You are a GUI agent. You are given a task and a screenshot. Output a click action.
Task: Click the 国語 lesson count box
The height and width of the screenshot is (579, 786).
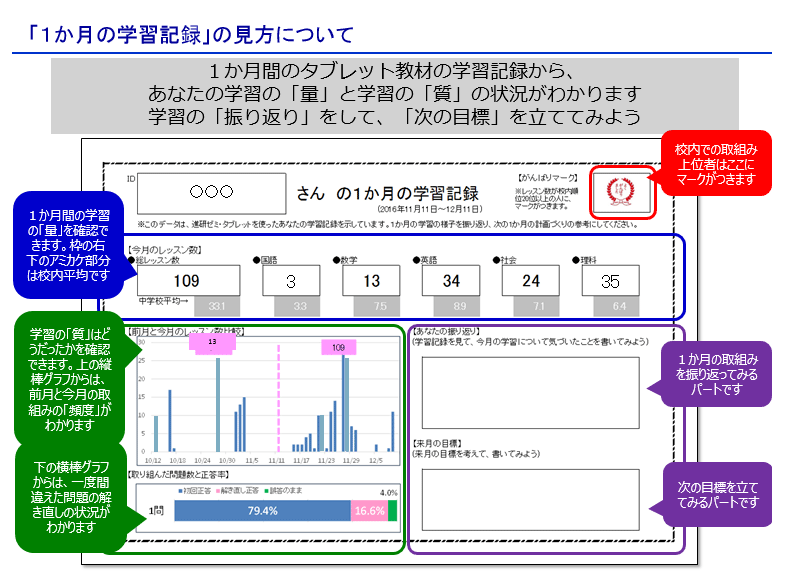(291, 281)
